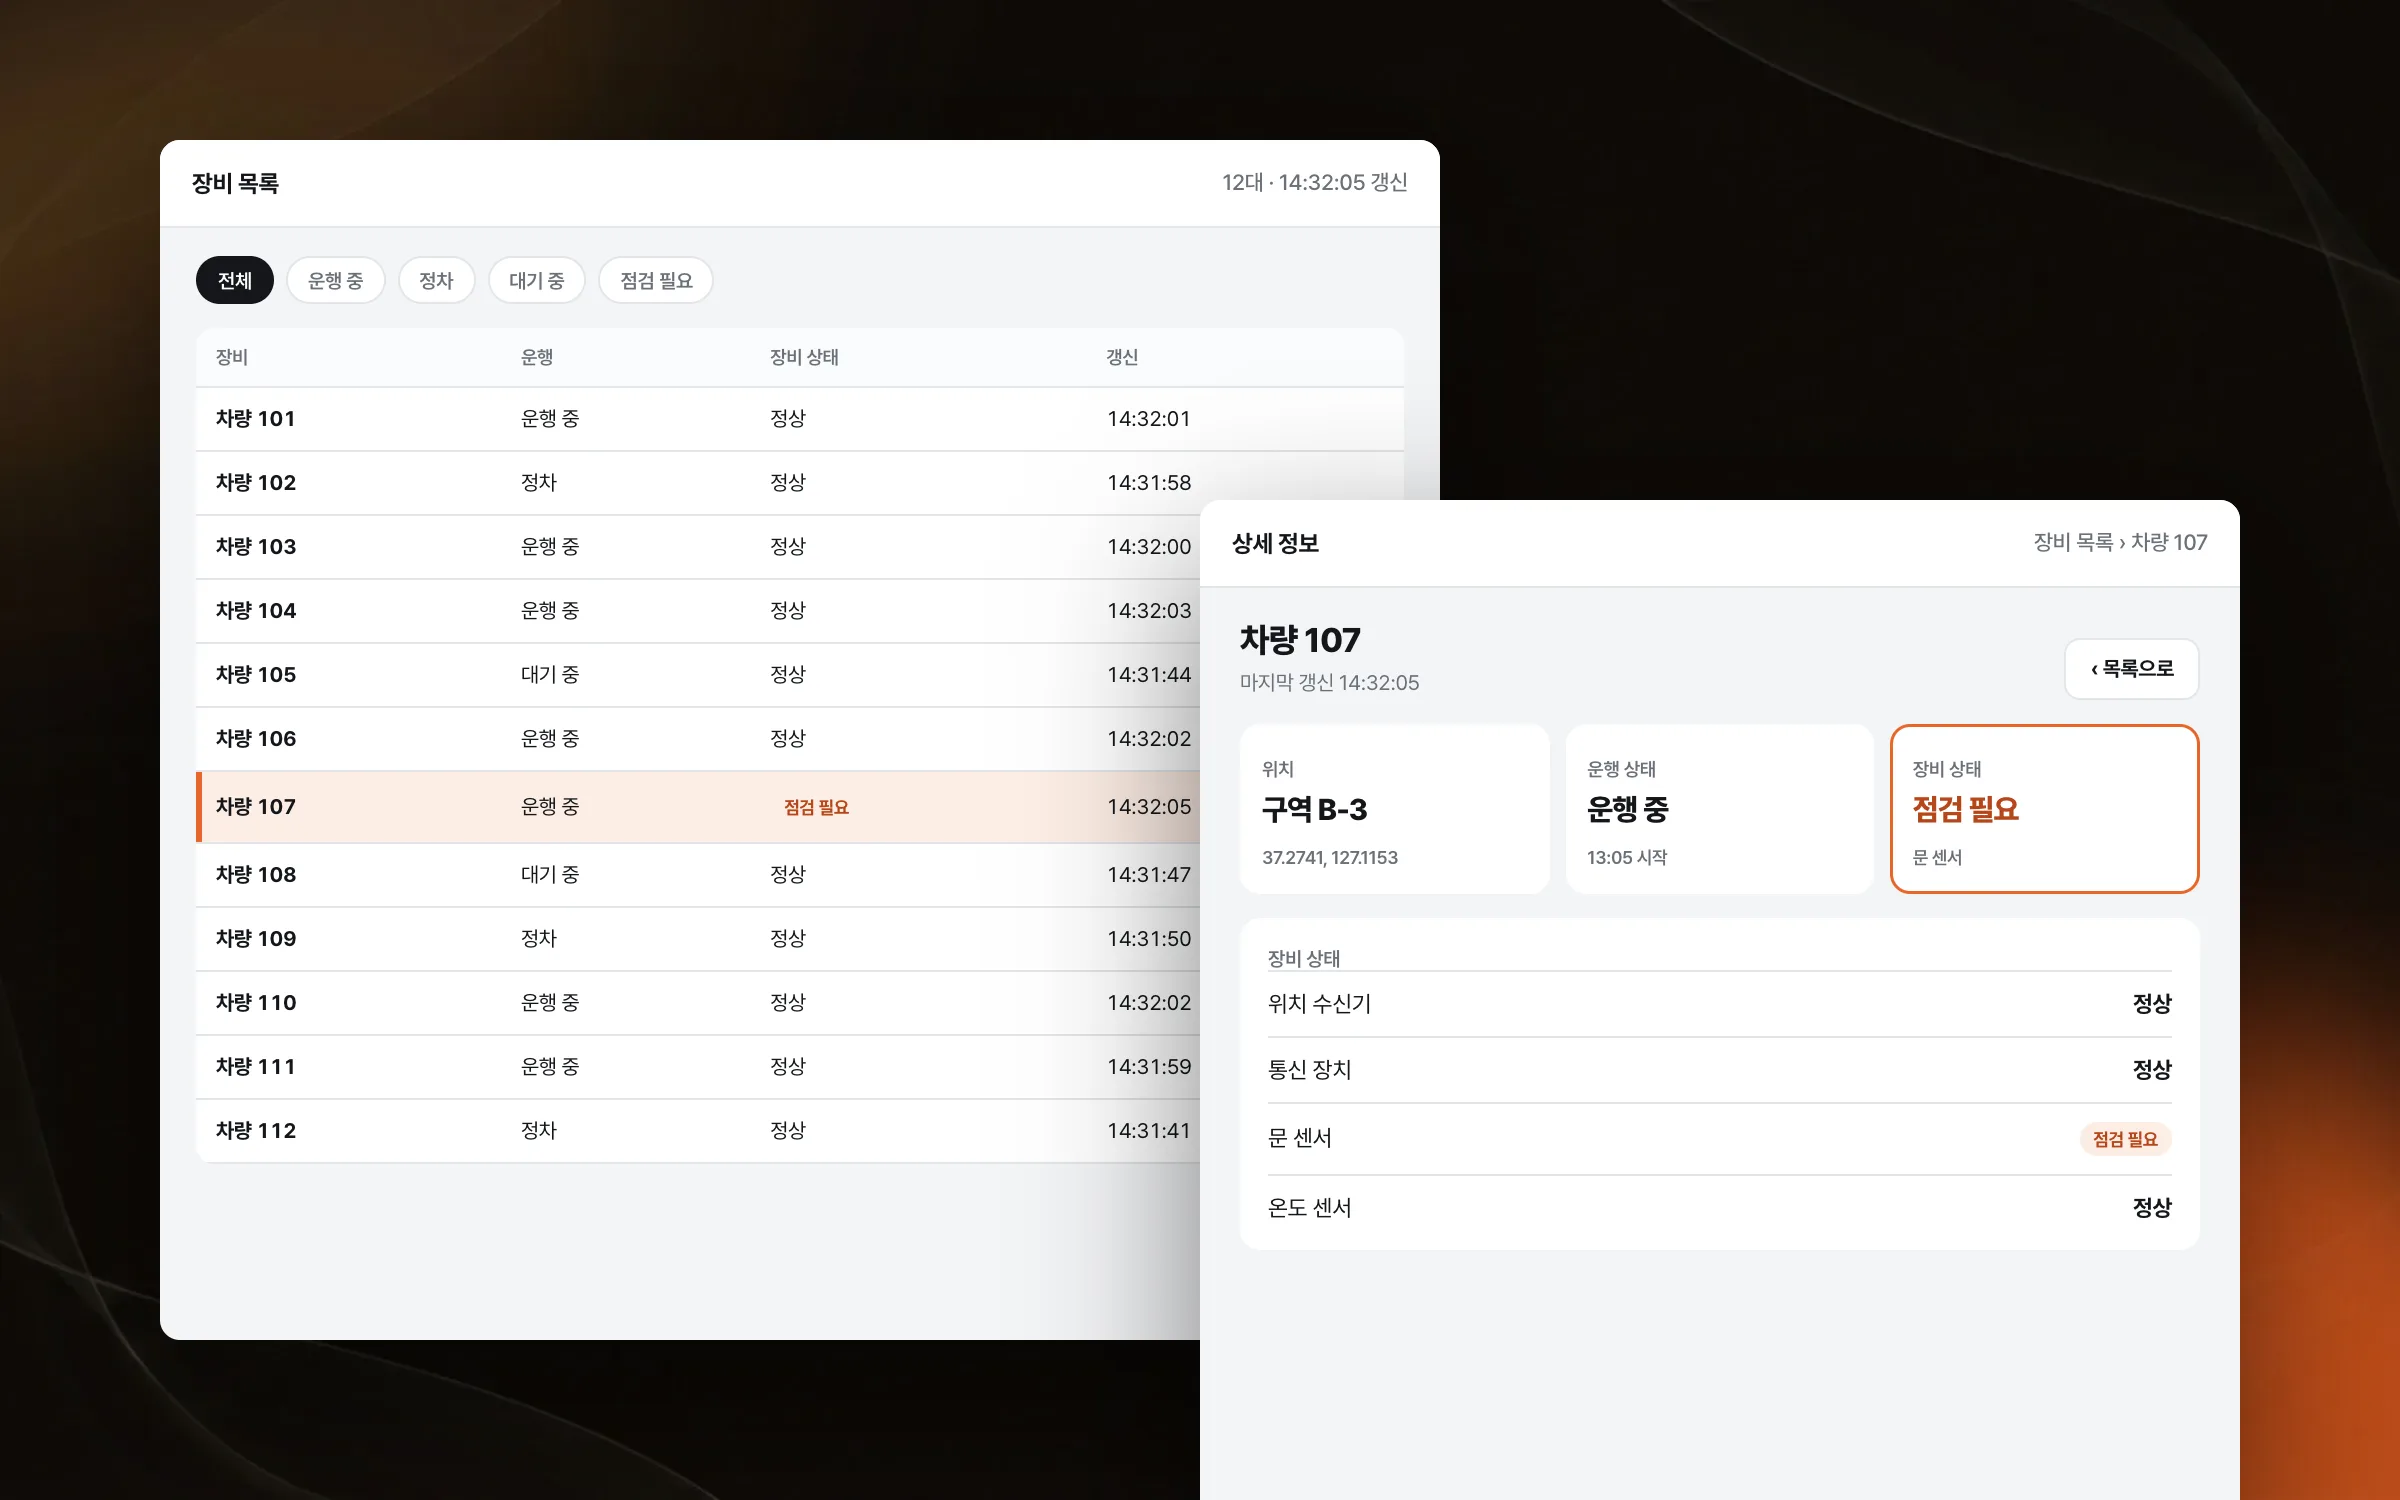Click 14:32:01 timestamp for 차량 101

tap(1149, 419)
